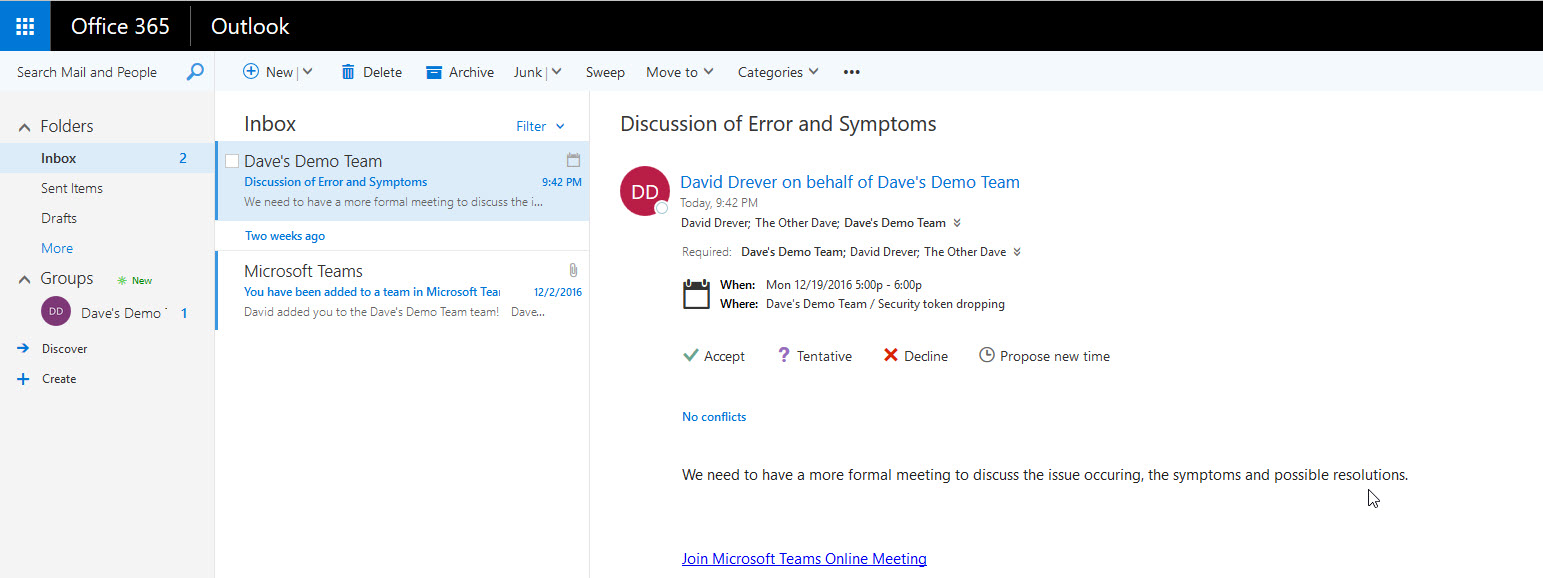Click the green Accept checkmark icon
1543x578 pixels.
pos(690,355)
